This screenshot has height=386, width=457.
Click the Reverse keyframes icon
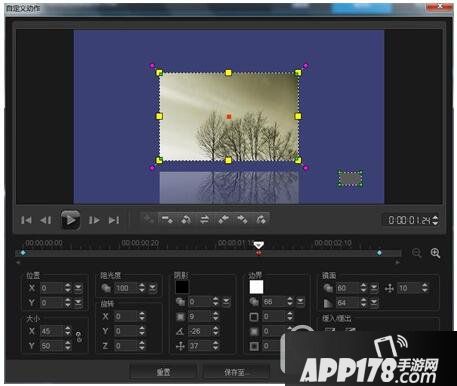click(x=186, y=219)
